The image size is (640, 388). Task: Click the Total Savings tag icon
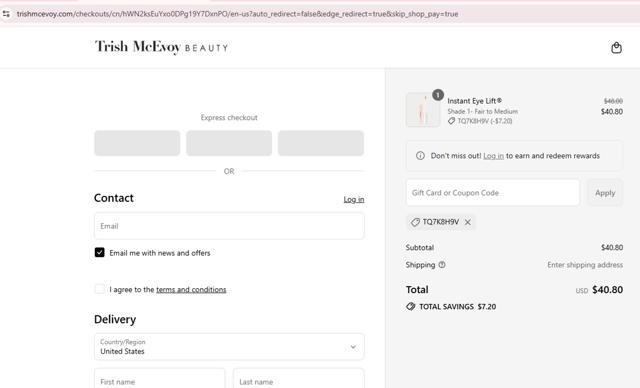coord(411,306)
